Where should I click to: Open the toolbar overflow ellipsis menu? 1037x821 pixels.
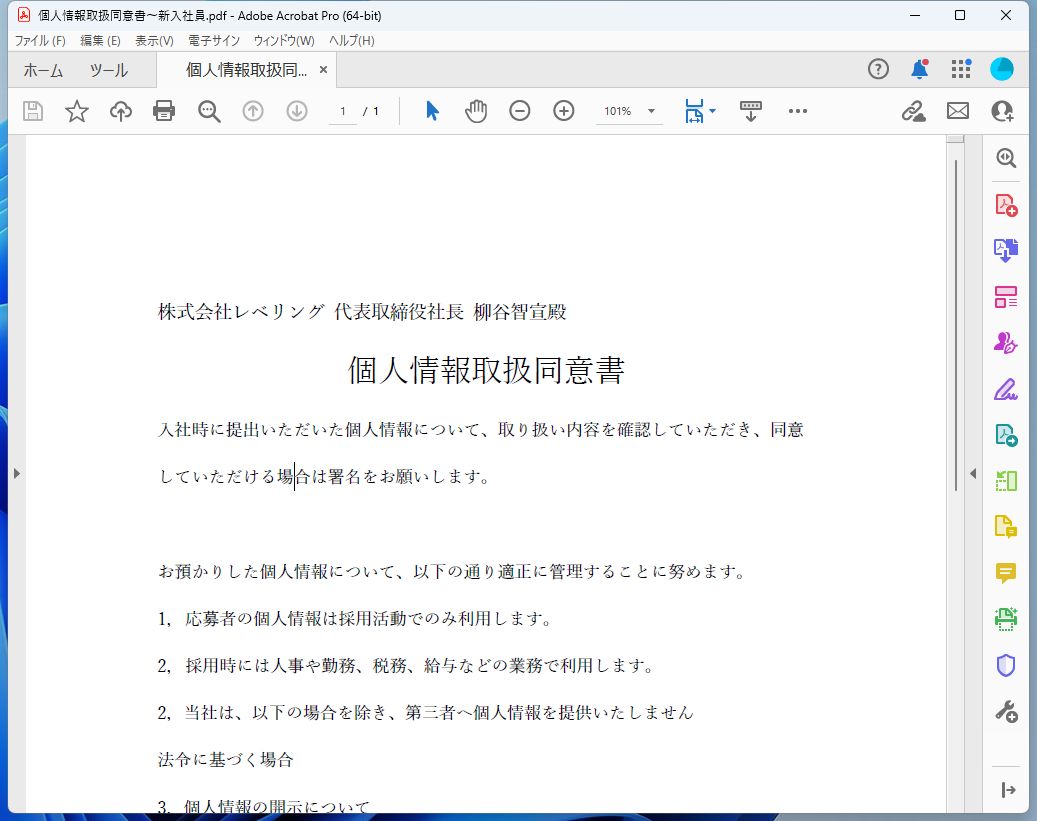(x=797, y=111)
